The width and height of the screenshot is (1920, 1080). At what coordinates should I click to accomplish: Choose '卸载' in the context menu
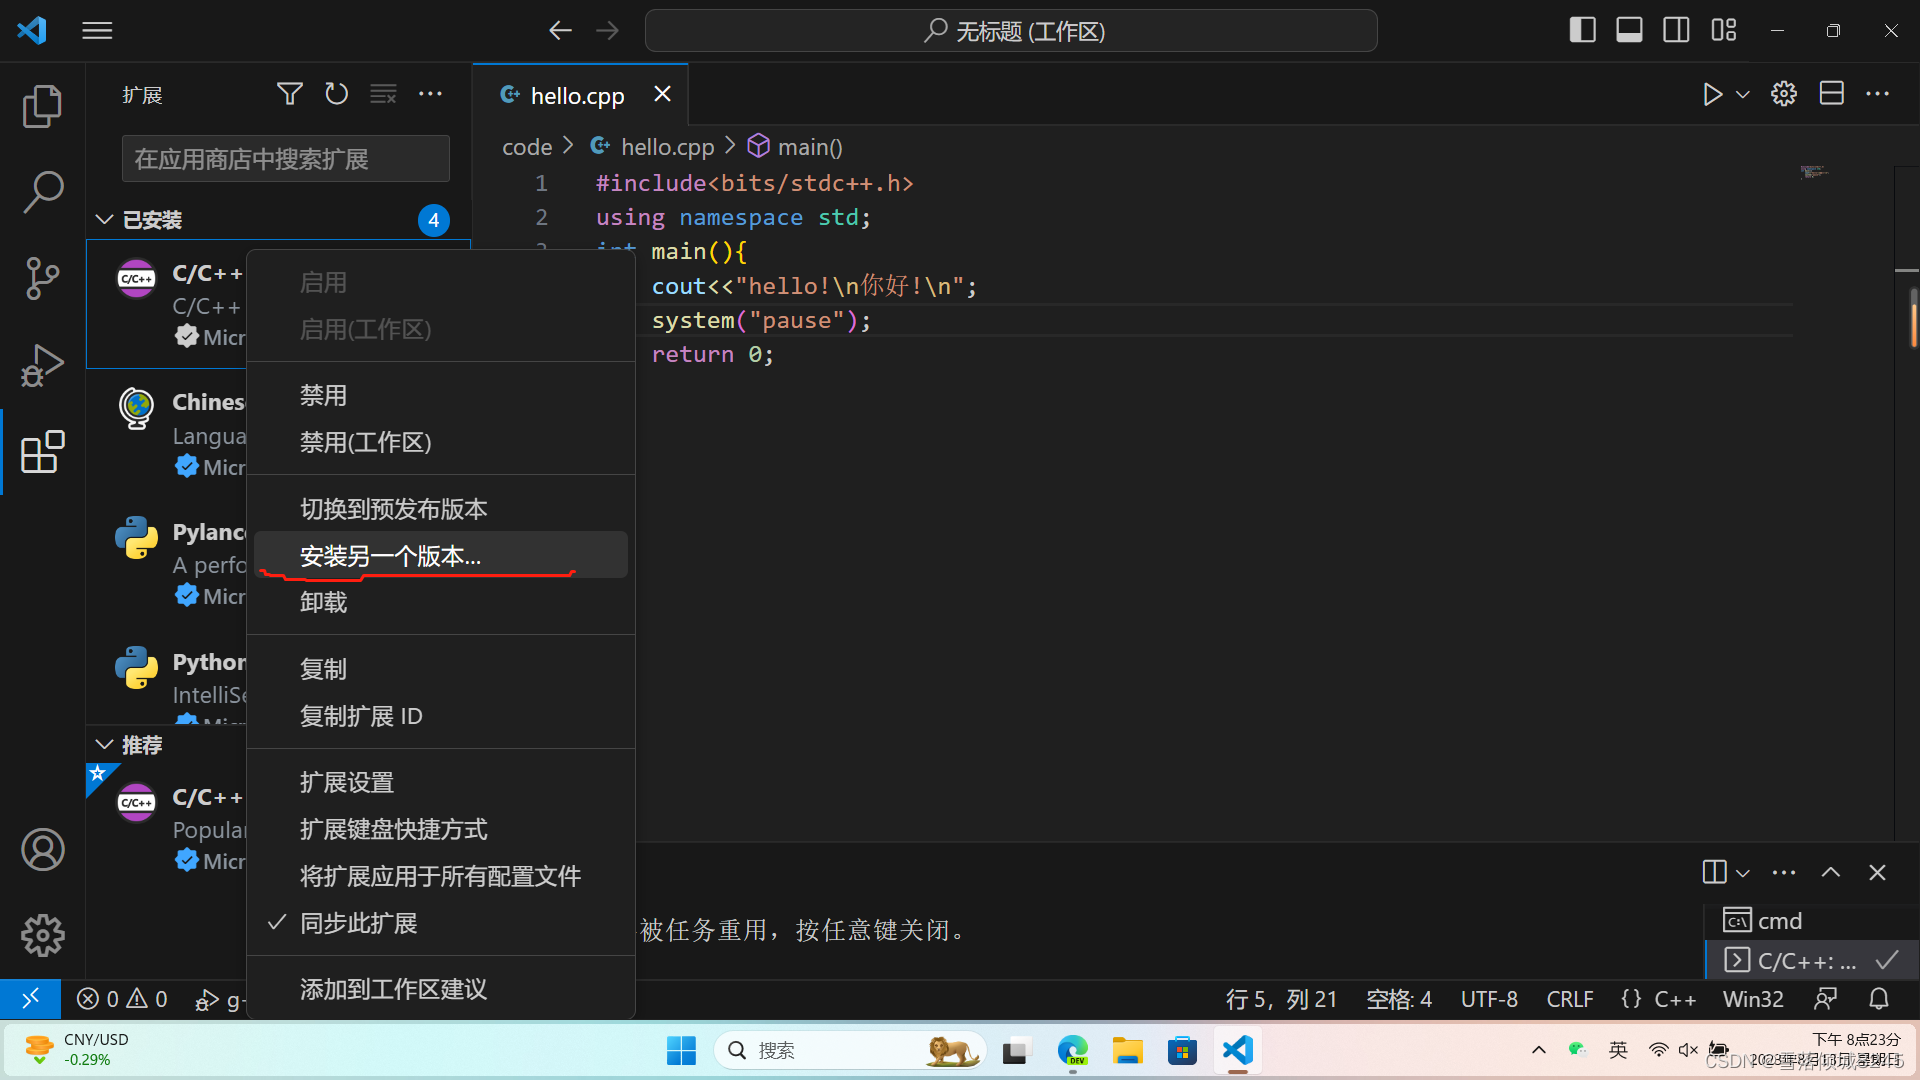pyautogui.click(x=323, y=602)
